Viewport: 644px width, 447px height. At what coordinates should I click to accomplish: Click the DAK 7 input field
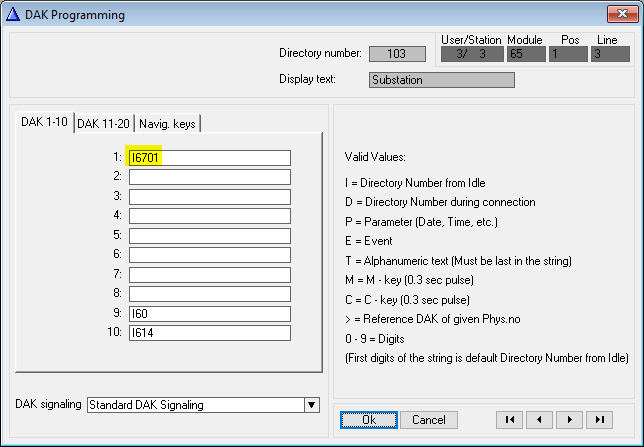[210, 275]
